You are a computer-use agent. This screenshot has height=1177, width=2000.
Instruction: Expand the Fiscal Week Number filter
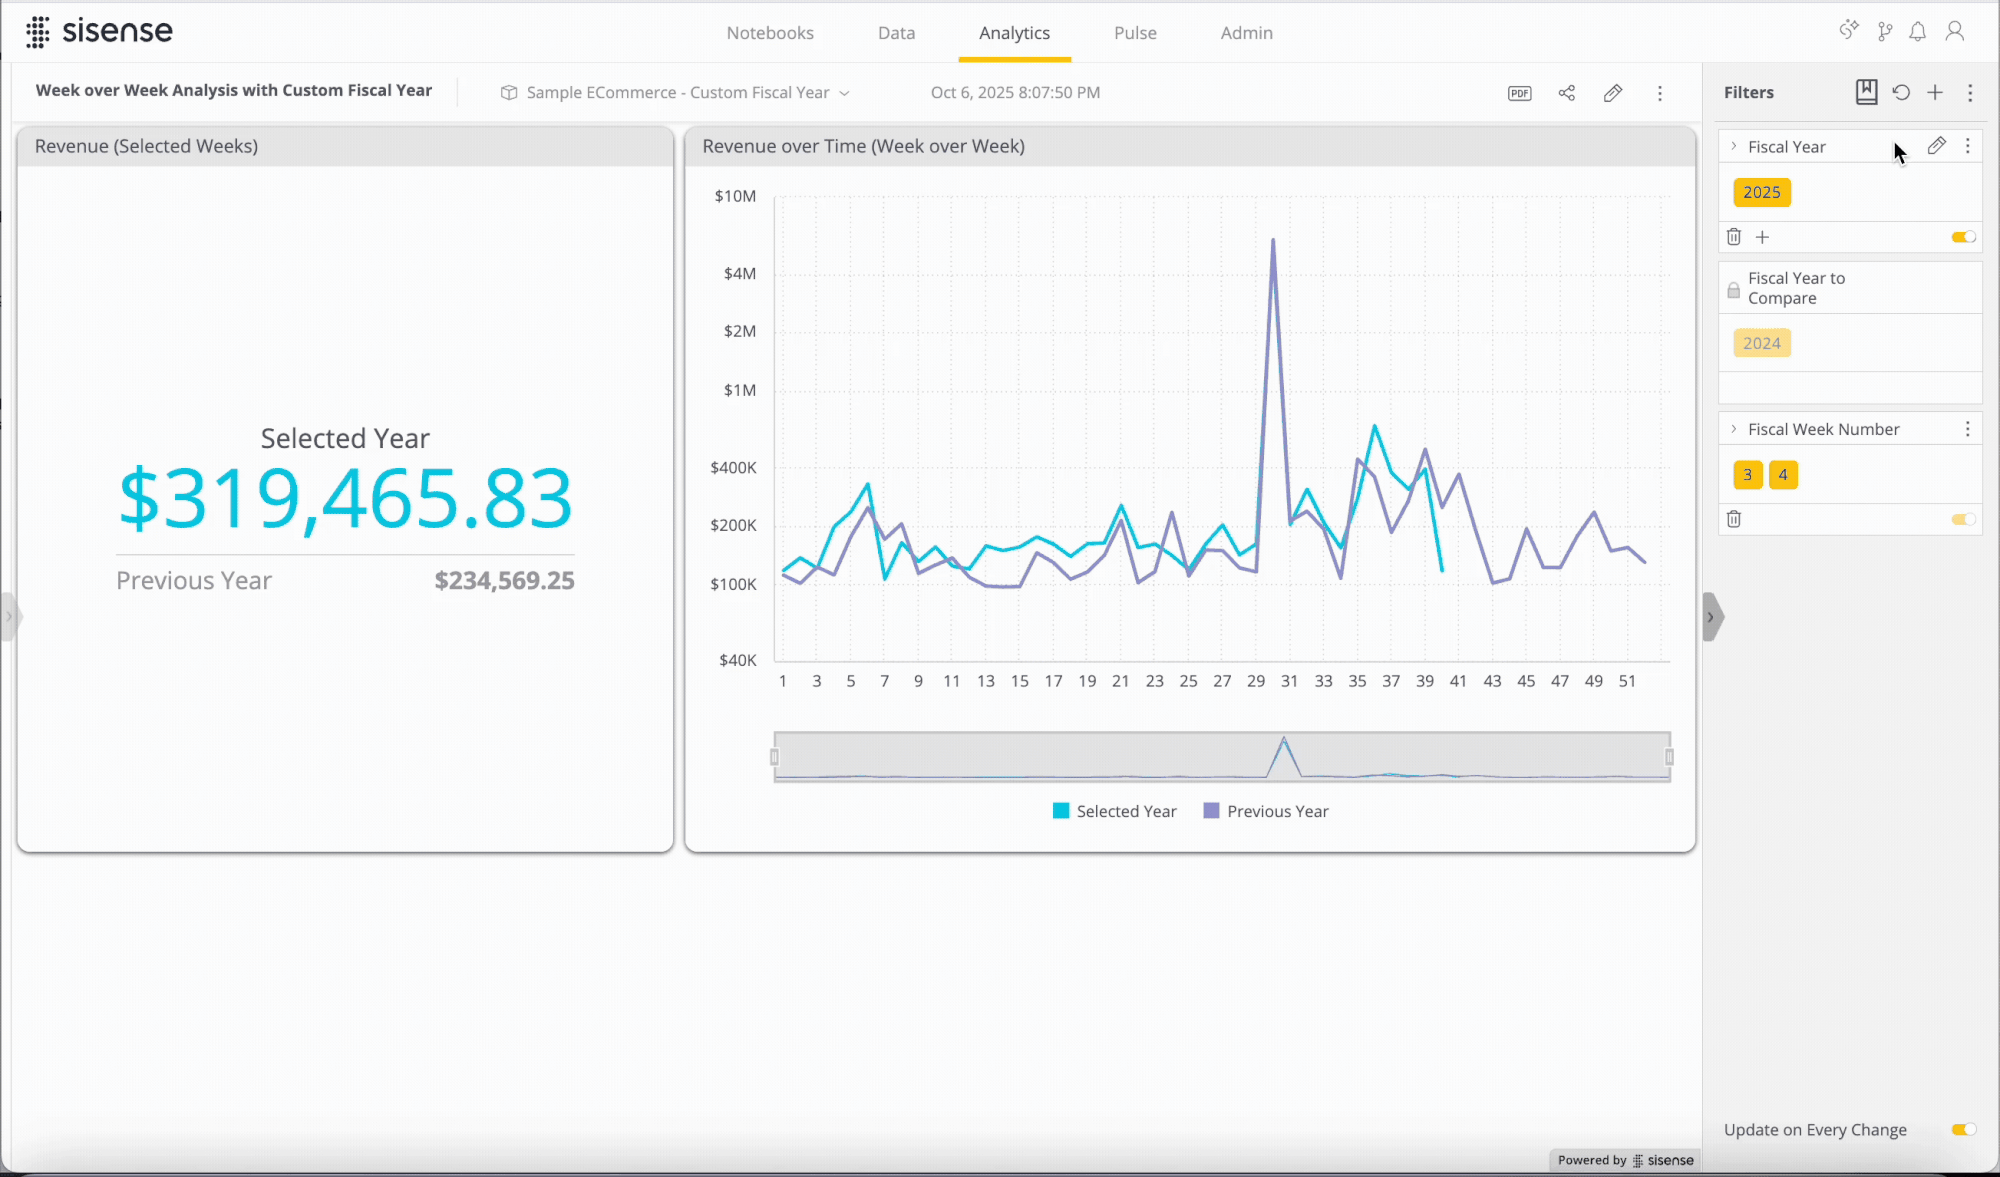point(1734,429)
